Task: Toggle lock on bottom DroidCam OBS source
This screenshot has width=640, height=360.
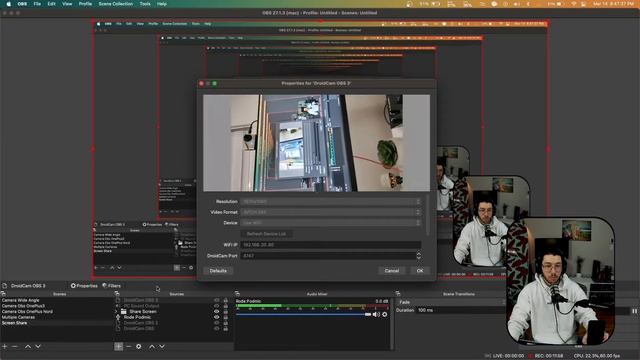Action: (x=226, y=328)
